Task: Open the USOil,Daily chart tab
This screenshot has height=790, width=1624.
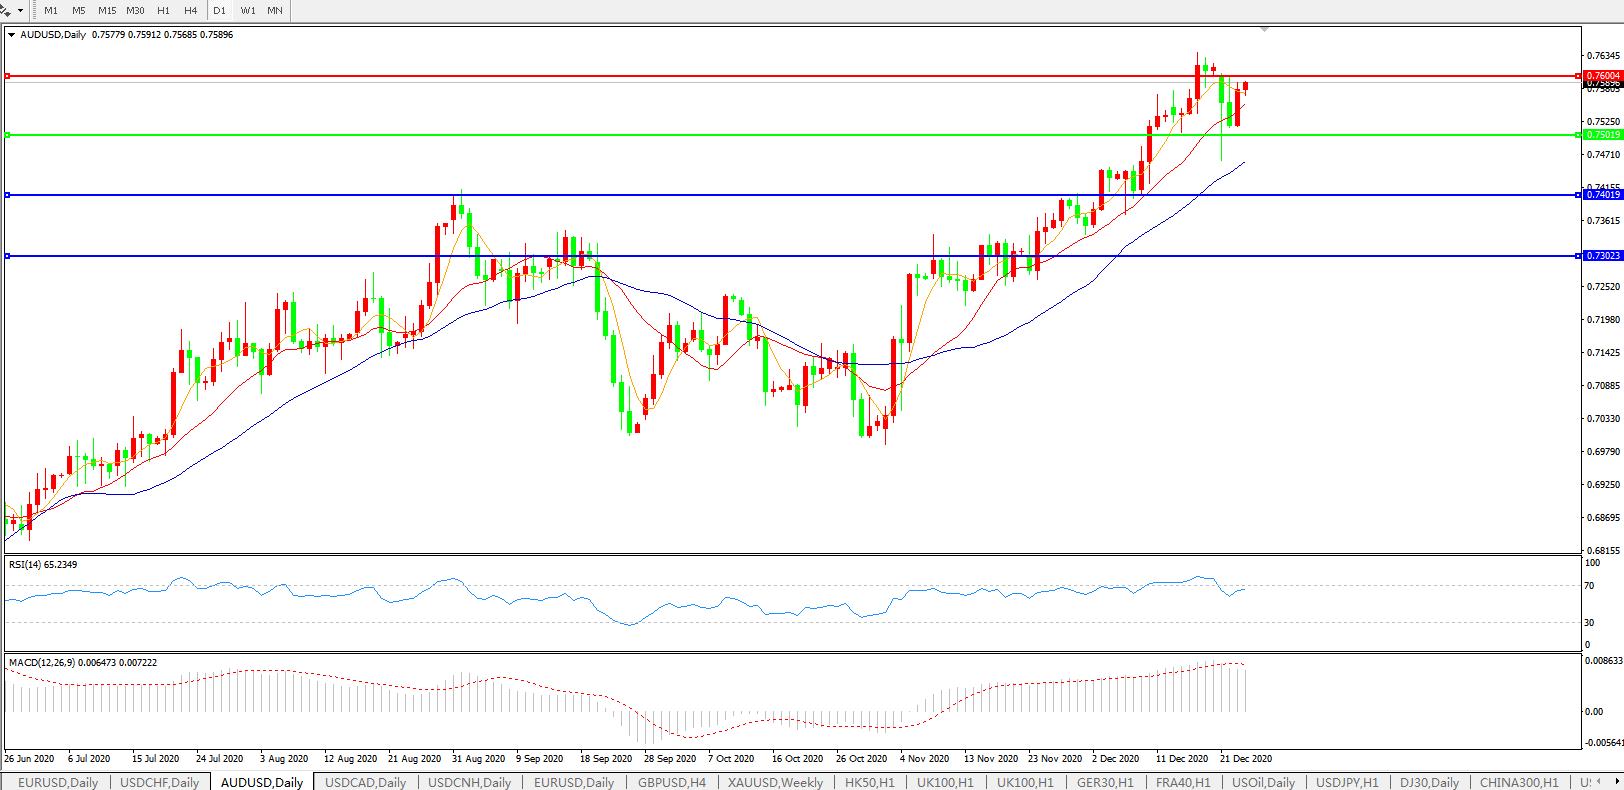Action: [1263, 782]
